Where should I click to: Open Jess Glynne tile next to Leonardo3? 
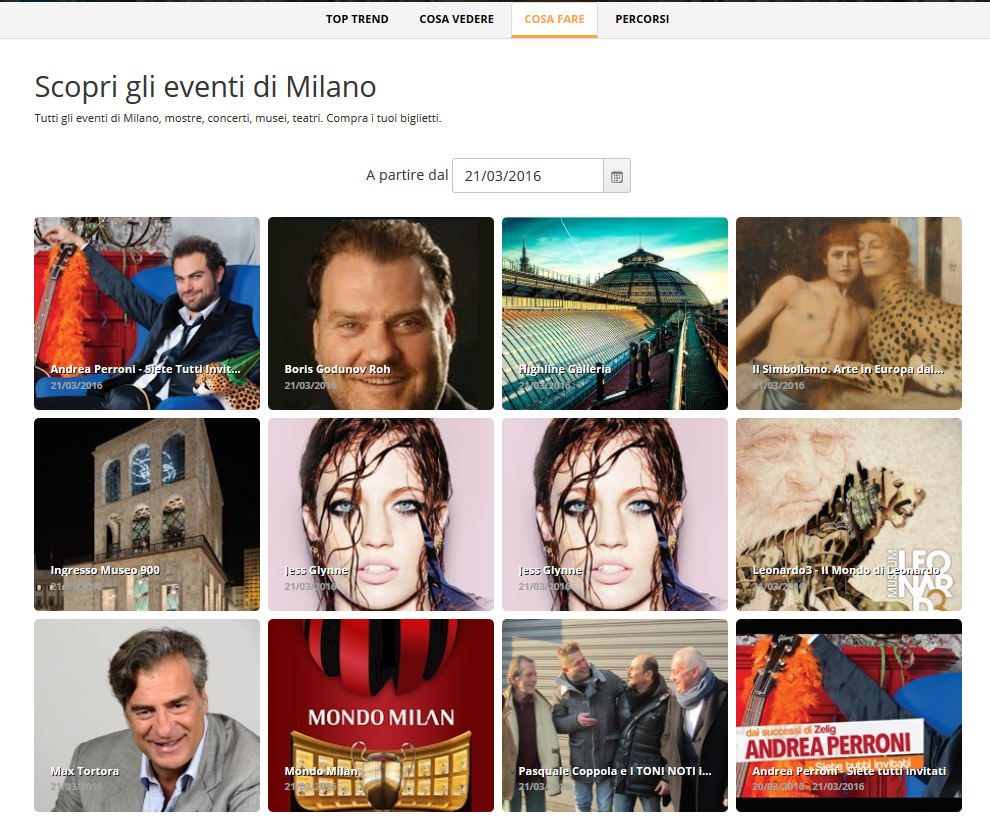[615, 514]
